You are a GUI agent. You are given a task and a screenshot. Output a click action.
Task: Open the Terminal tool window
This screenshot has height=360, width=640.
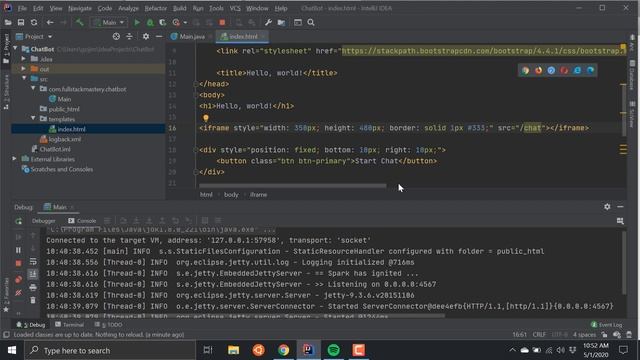pyautogui.click(x=69, y=324)
